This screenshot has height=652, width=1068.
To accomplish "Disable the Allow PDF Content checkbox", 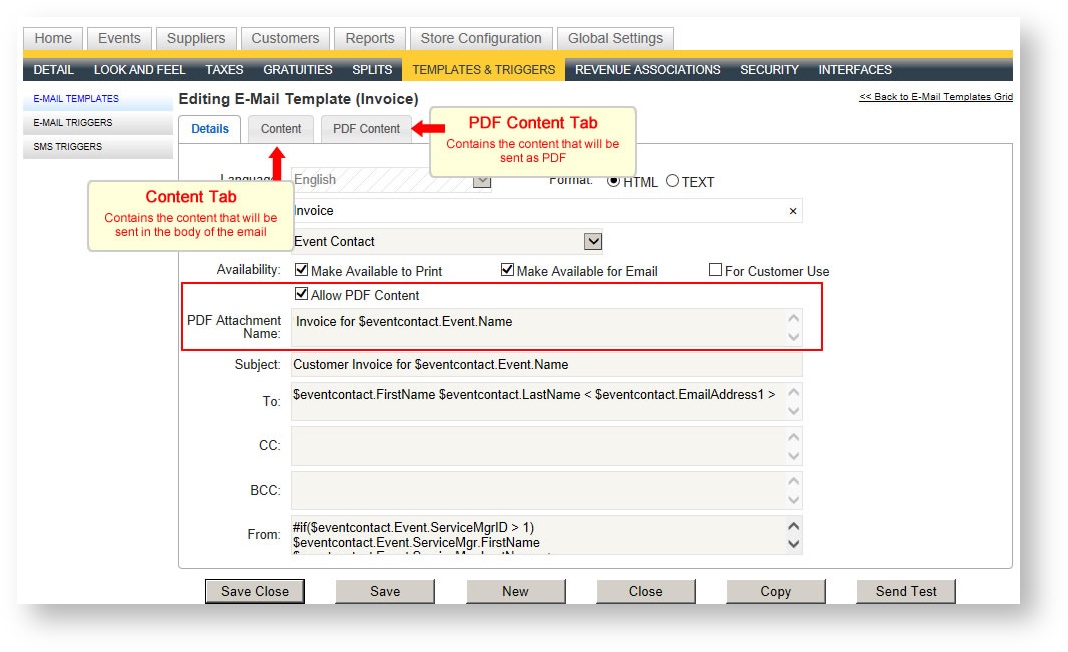I will pyautogui.click(x=300, y=293).
